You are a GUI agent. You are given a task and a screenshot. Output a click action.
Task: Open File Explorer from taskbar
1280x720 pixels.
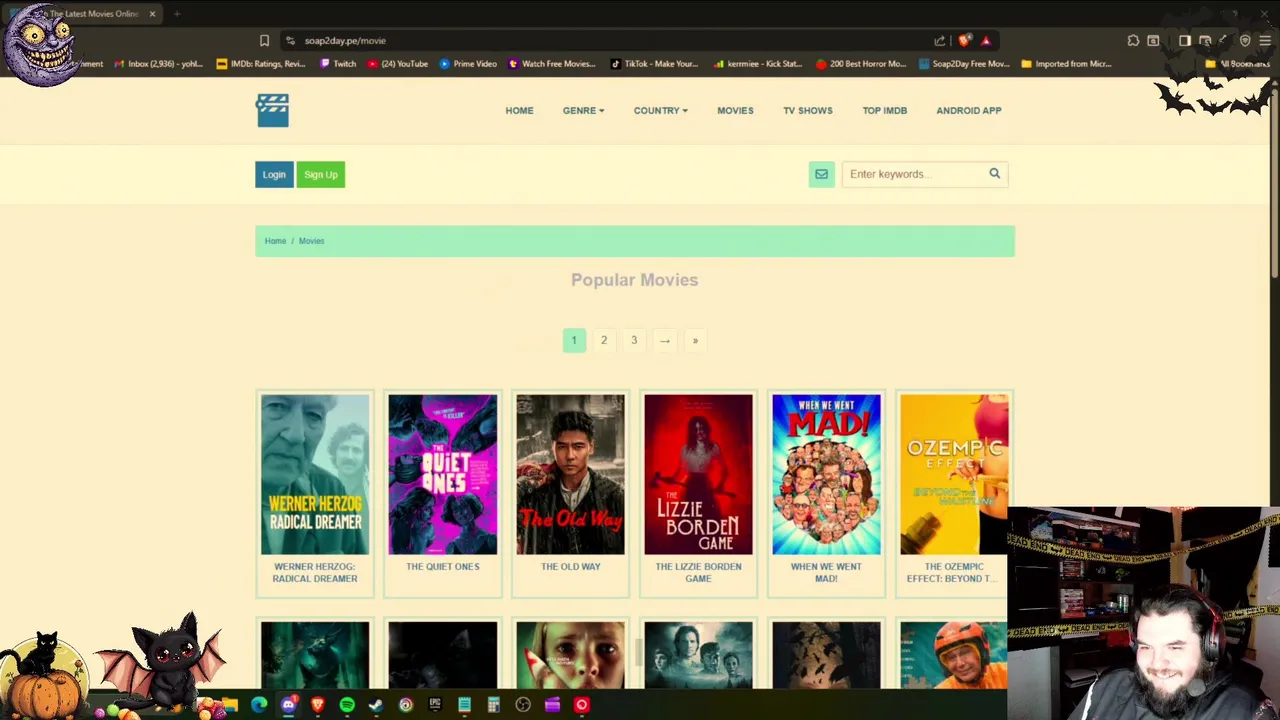tap(230, 705)
